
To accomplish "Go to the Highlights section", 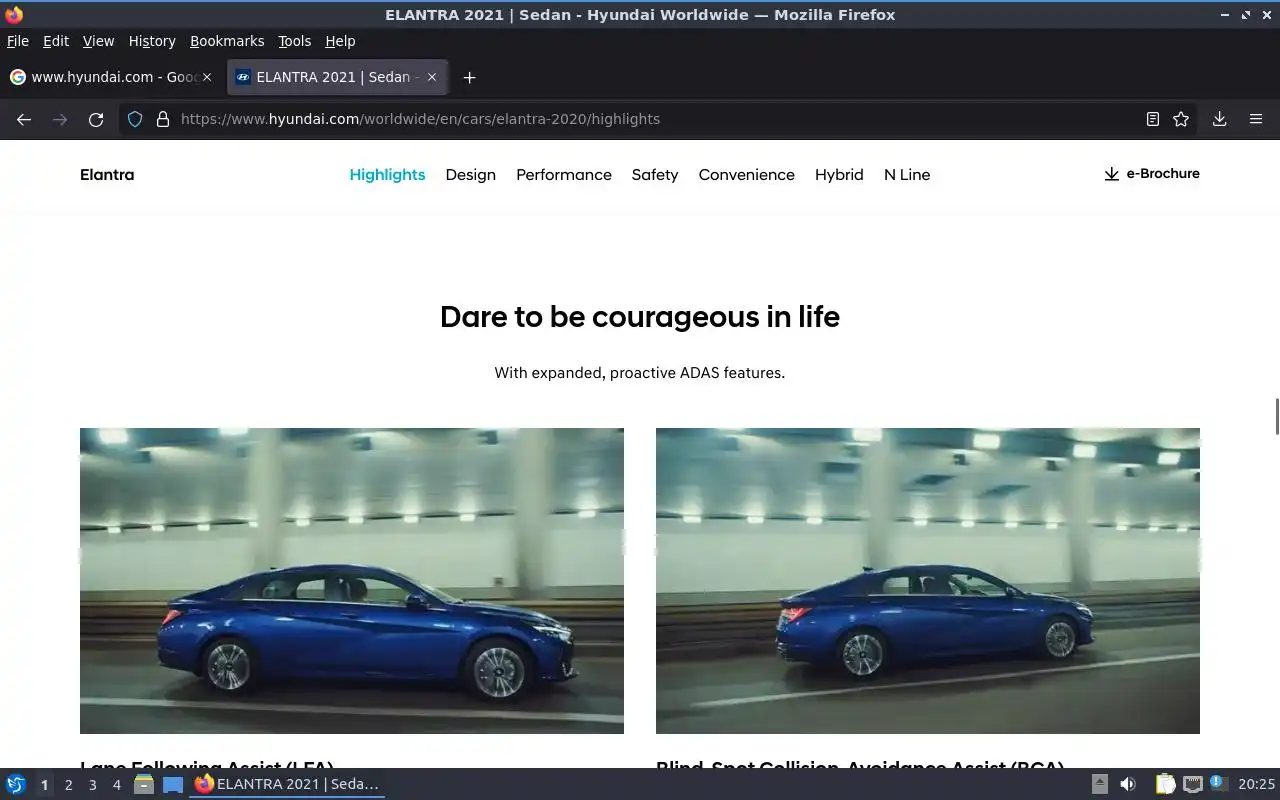I will tap(387, 174).
